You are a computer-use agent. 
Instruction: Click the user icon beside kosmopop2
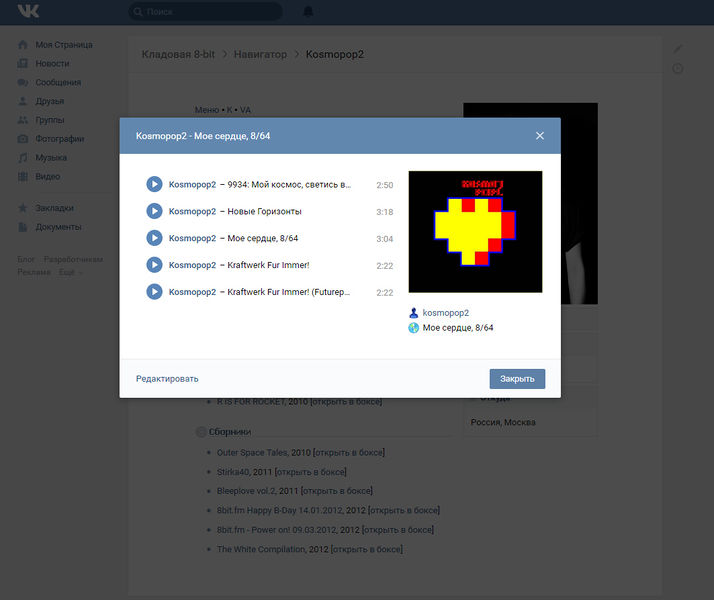point(413,313)
